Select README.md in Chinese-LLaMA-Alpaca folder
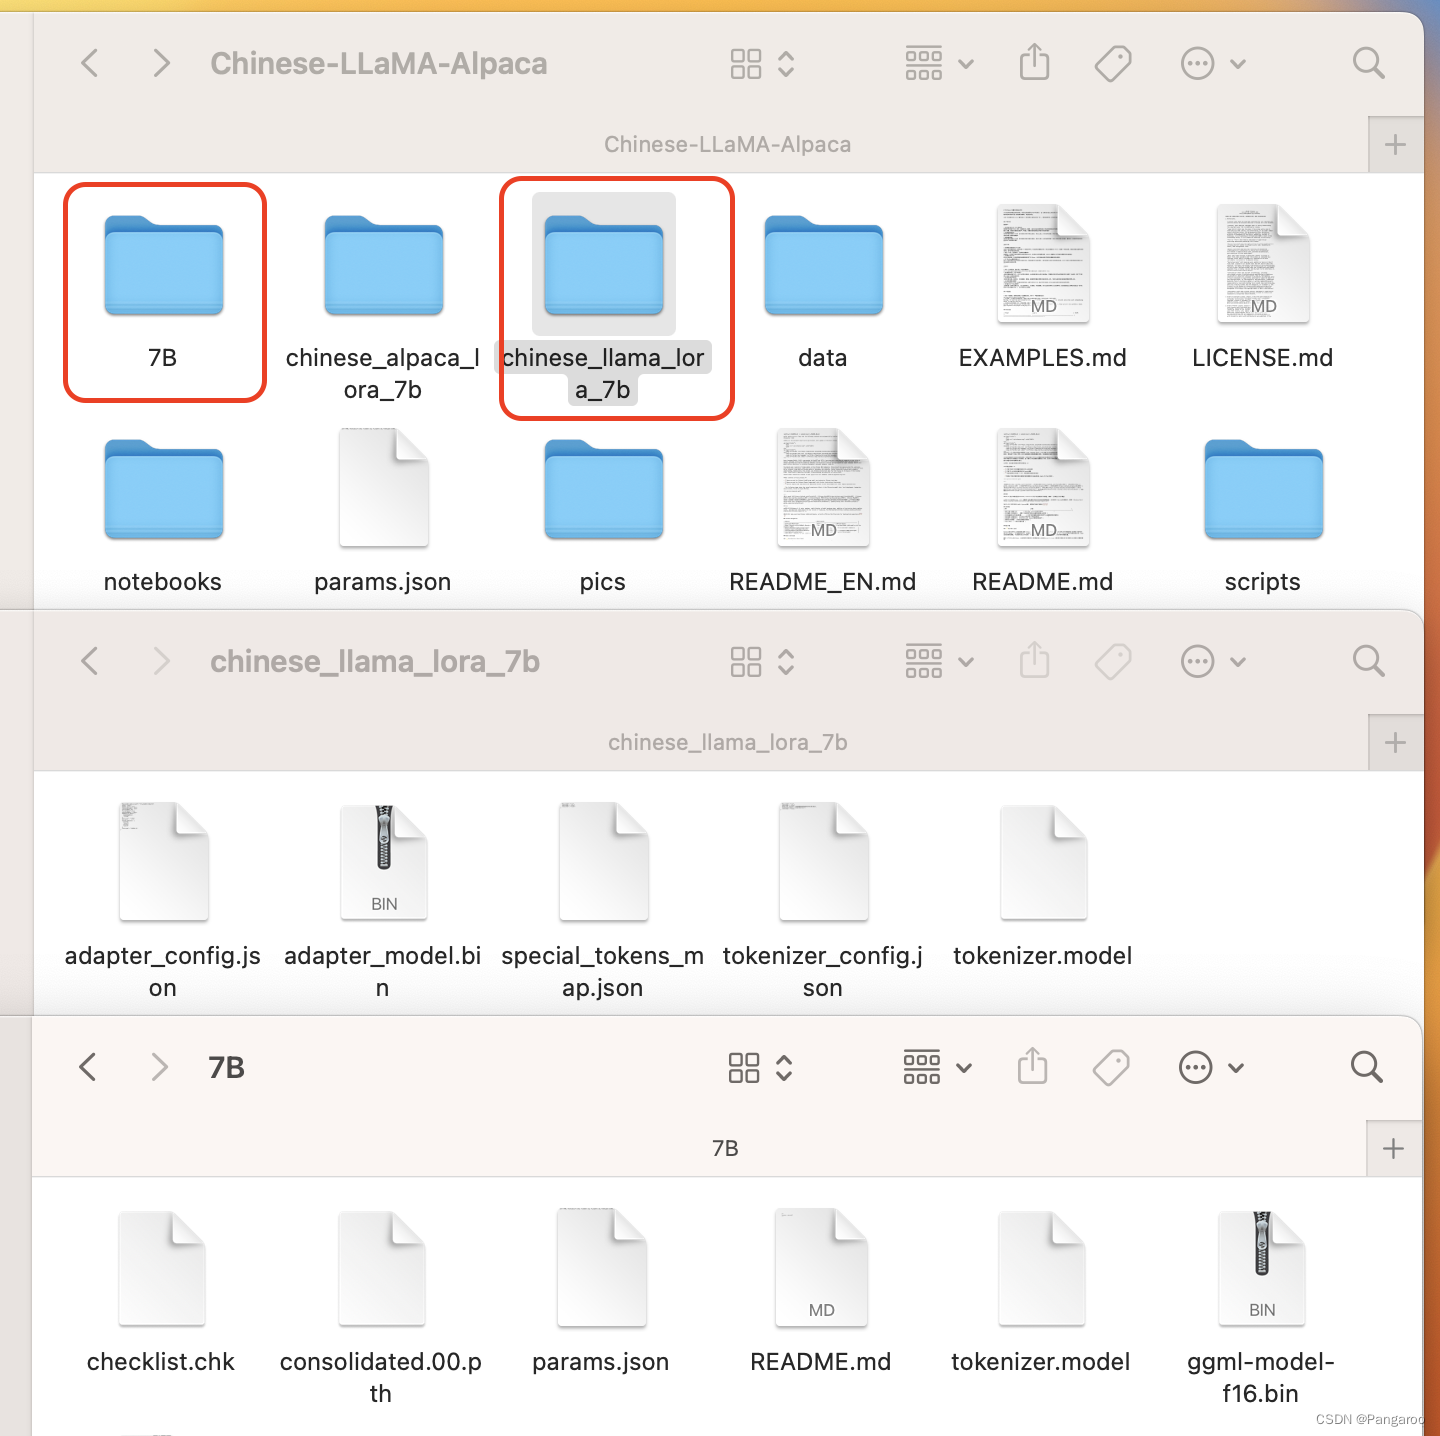 pos(1043,488)
